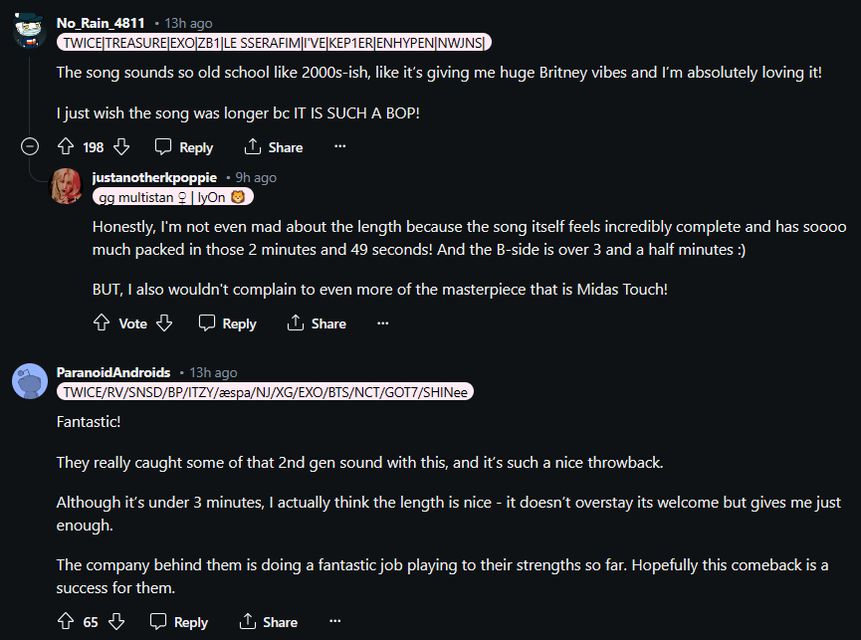Viewport: 861px width, 640px height.
Task: Open justanotherpoppie's profile via username
Action: click(x=154, y=177)
